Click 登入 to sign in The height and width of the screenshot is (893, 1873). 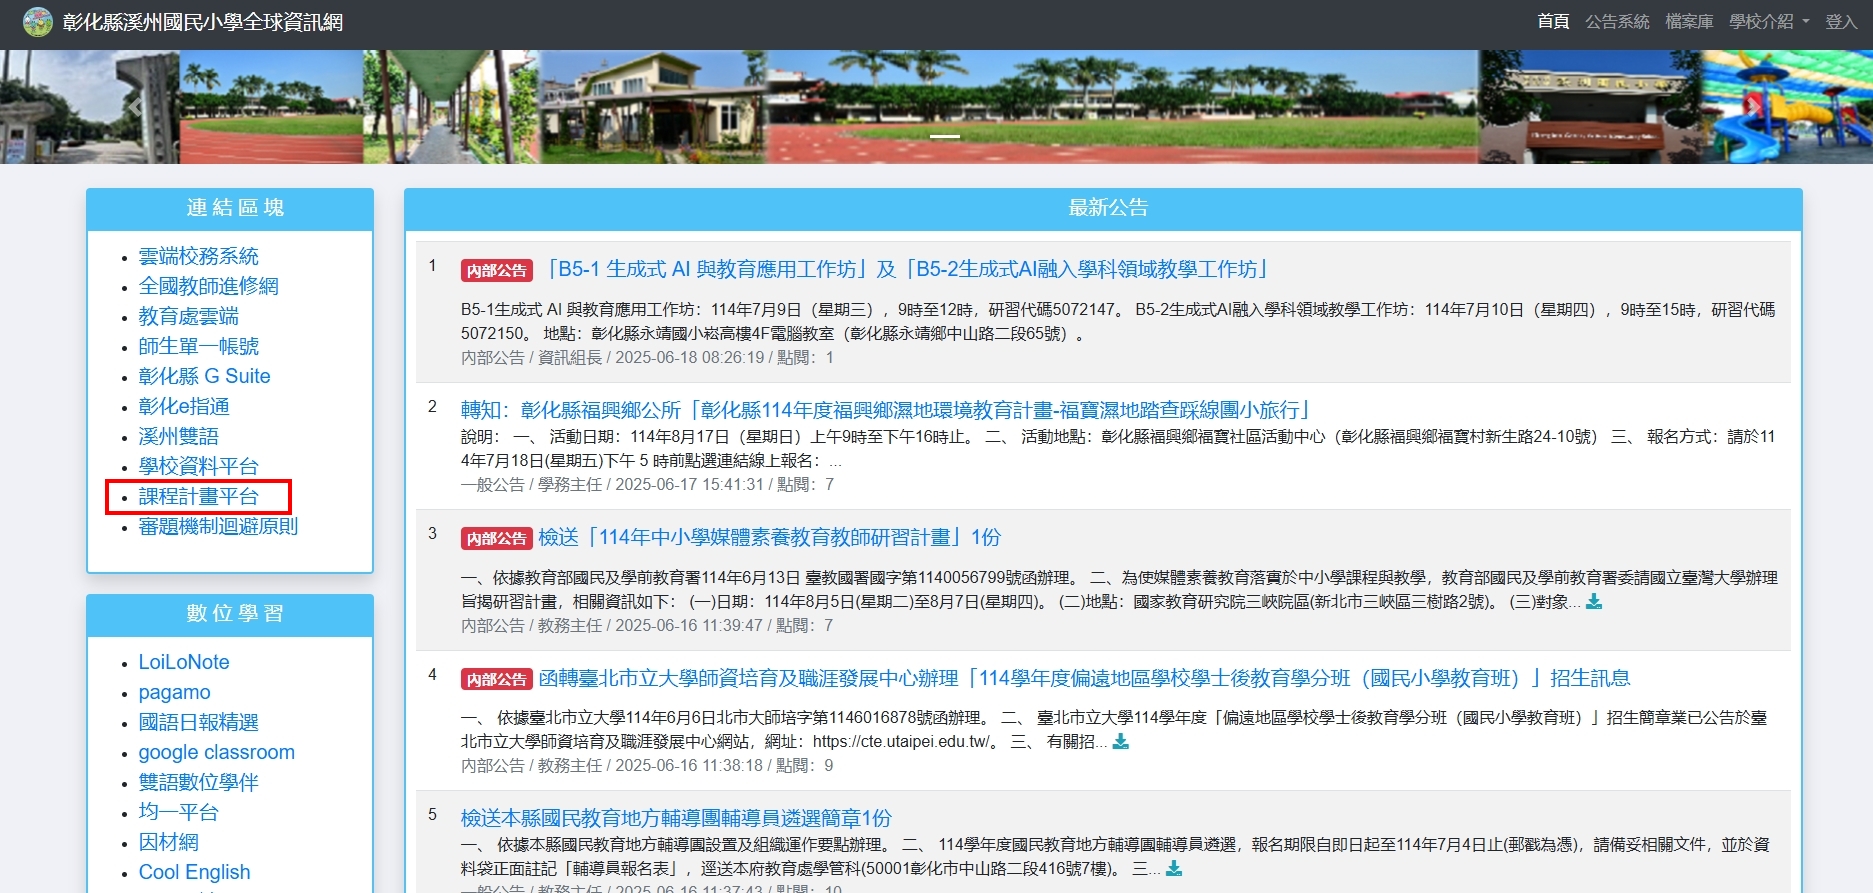[1840, 21]
